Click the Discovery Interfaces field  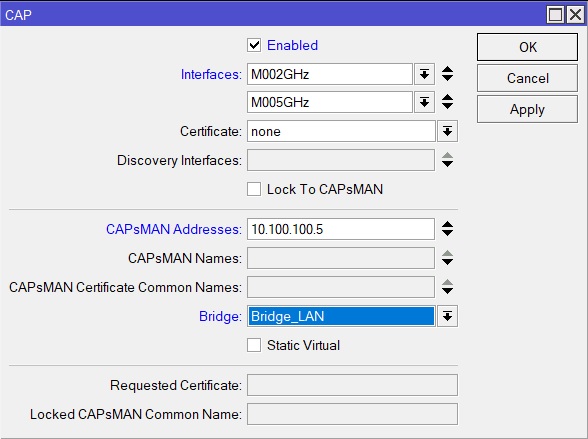click(x=341, y=160)
